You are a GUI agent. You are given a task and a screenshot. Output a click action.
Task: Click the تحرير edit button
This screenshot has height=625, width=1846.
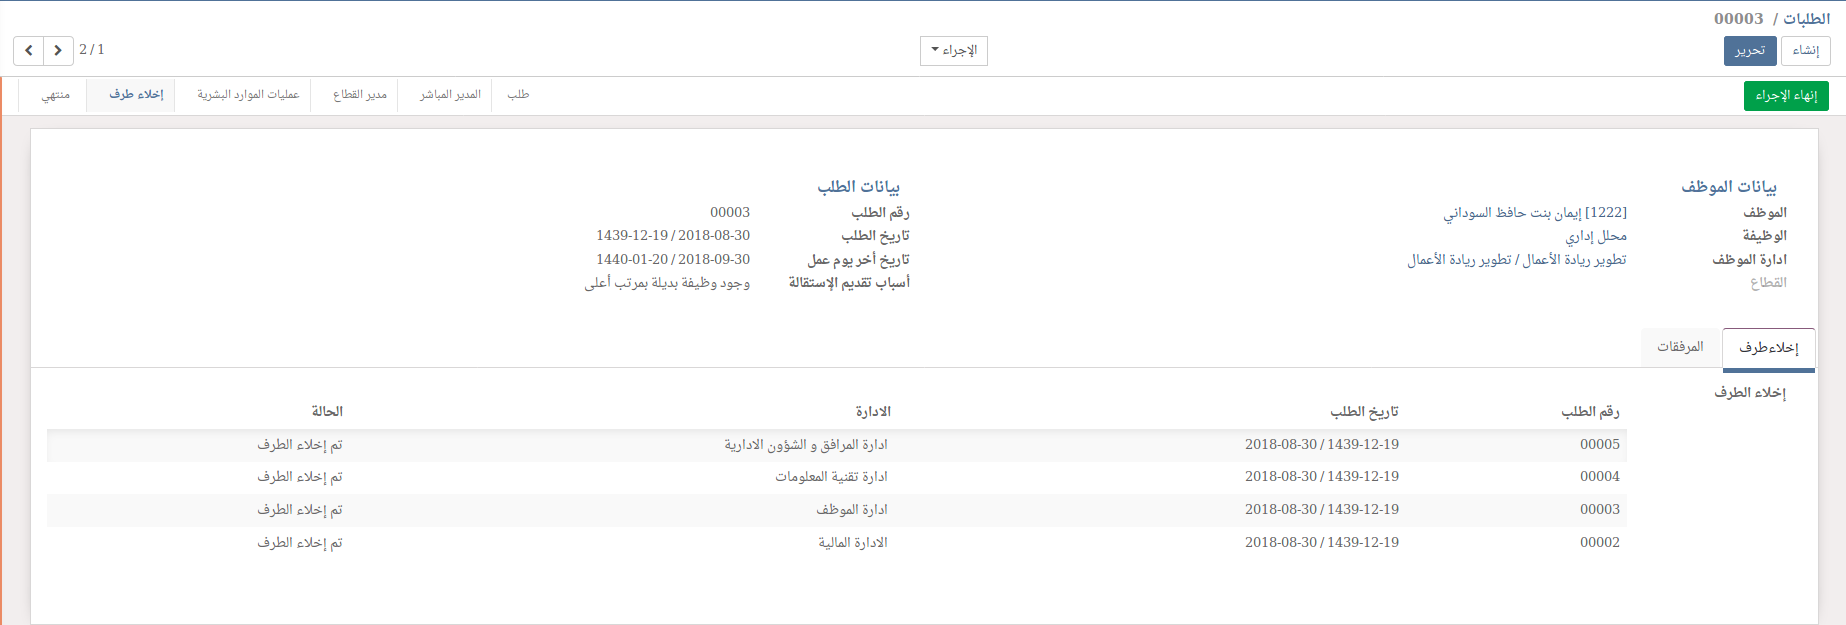point(1749,51)
